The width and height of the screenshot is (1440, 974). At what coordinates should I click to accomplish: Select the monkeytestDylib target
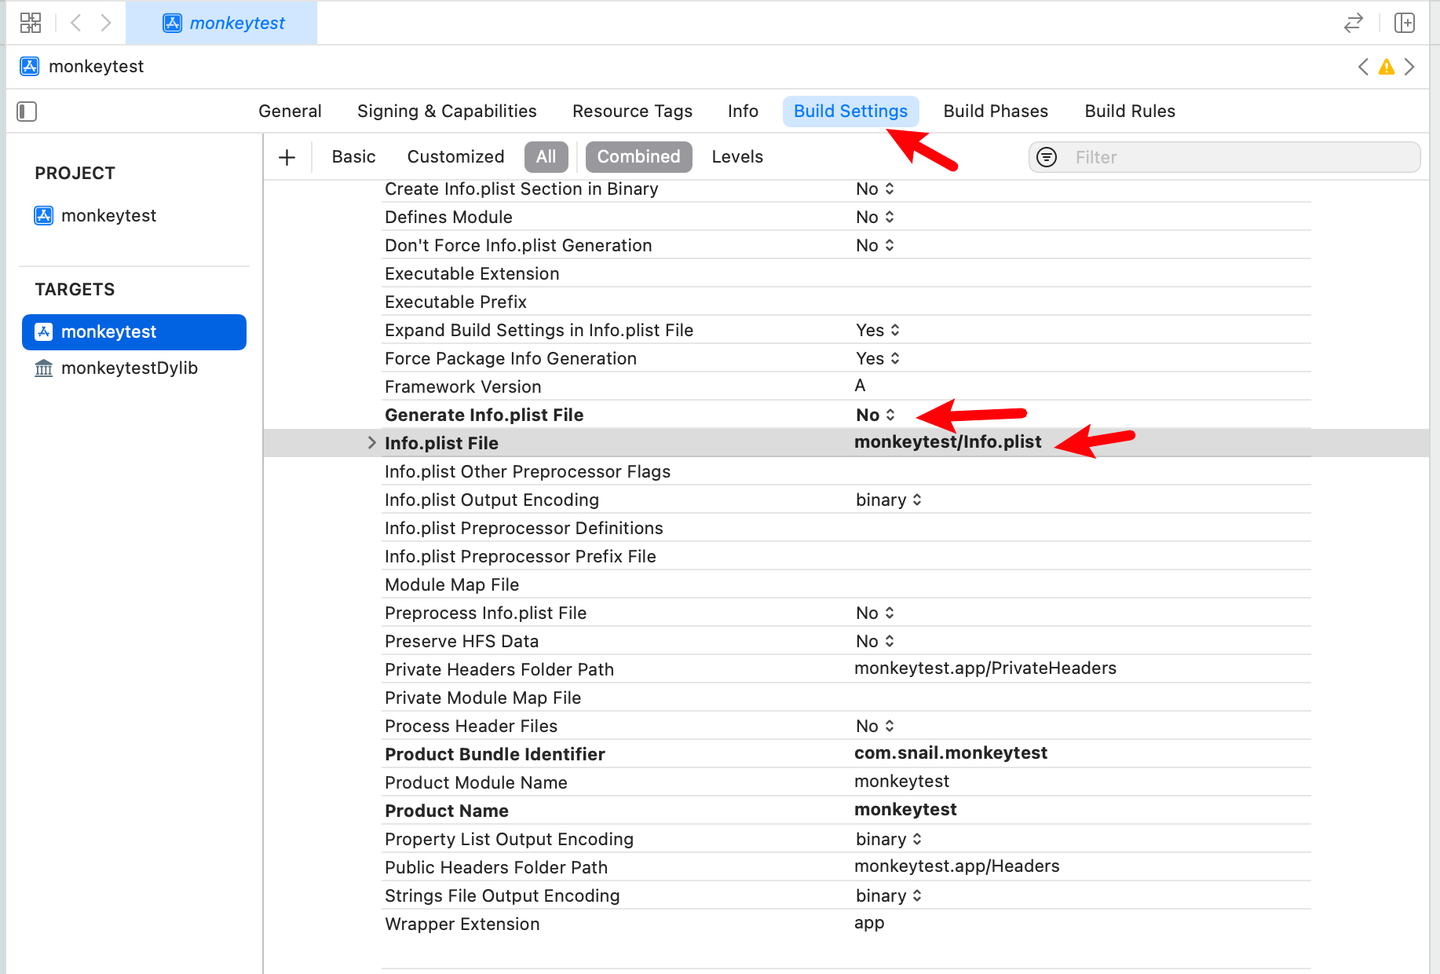click(x=129, y=368)
